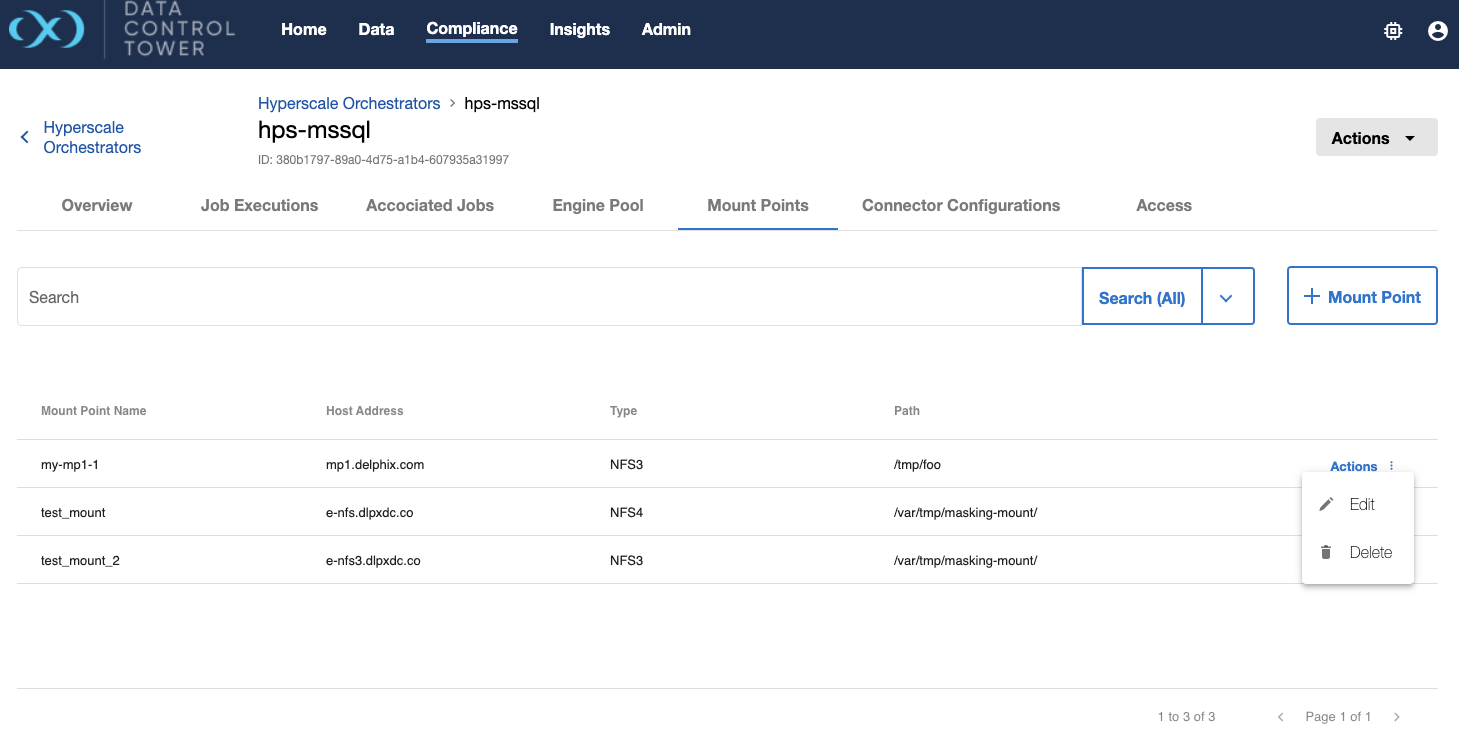
Task: Click the back chevron beside Hyperscale Orchestrators
Action: [x=25, y=137]
